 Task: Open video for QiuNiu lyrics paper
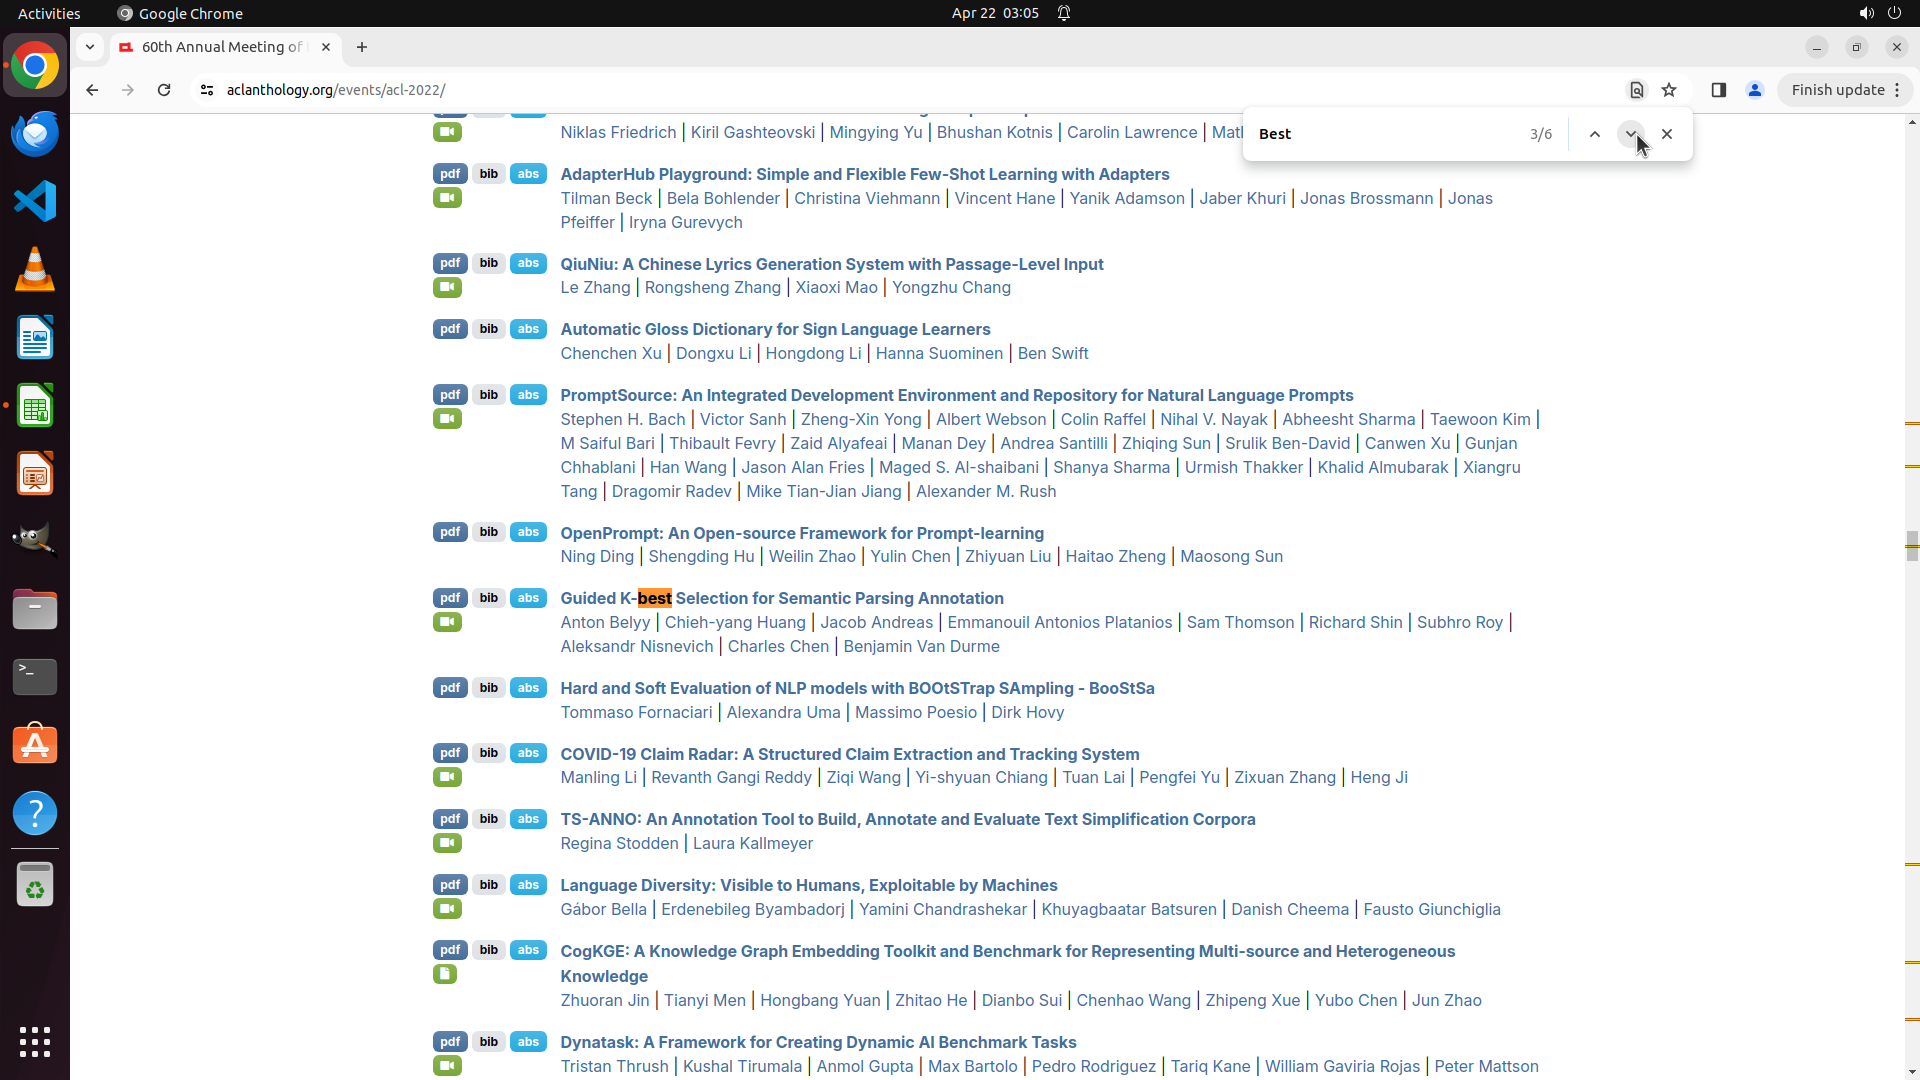tap(447, 288)
